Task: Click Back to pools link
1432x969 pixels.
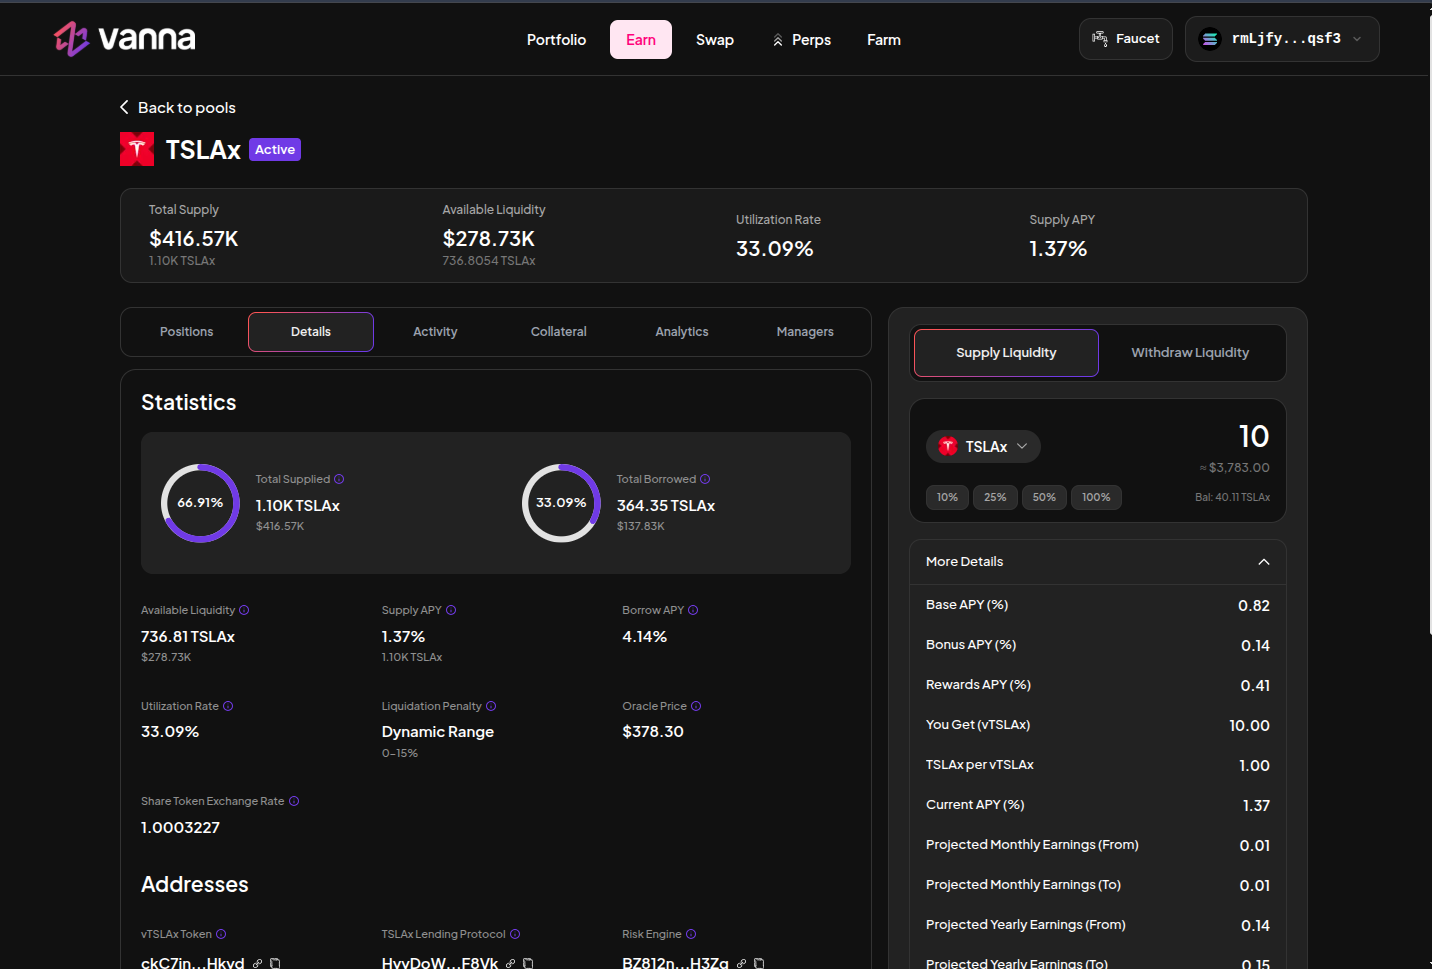Action: [x=178, y=107]
